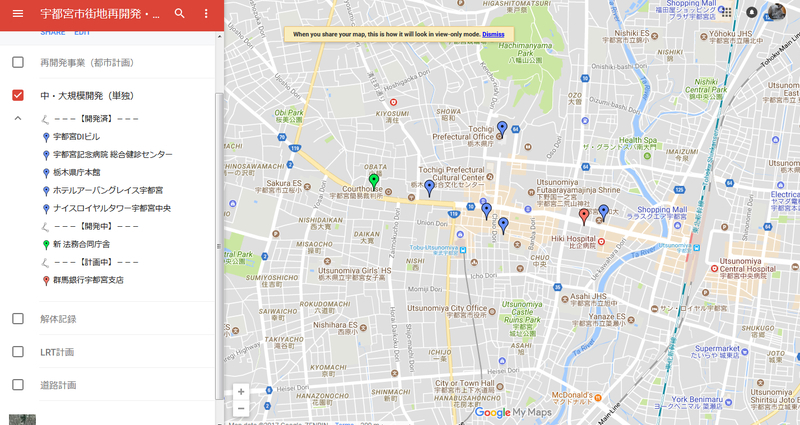Open the three-dot options menu
800x425 pixels.
pyautogui.click(x=206, y=14)
